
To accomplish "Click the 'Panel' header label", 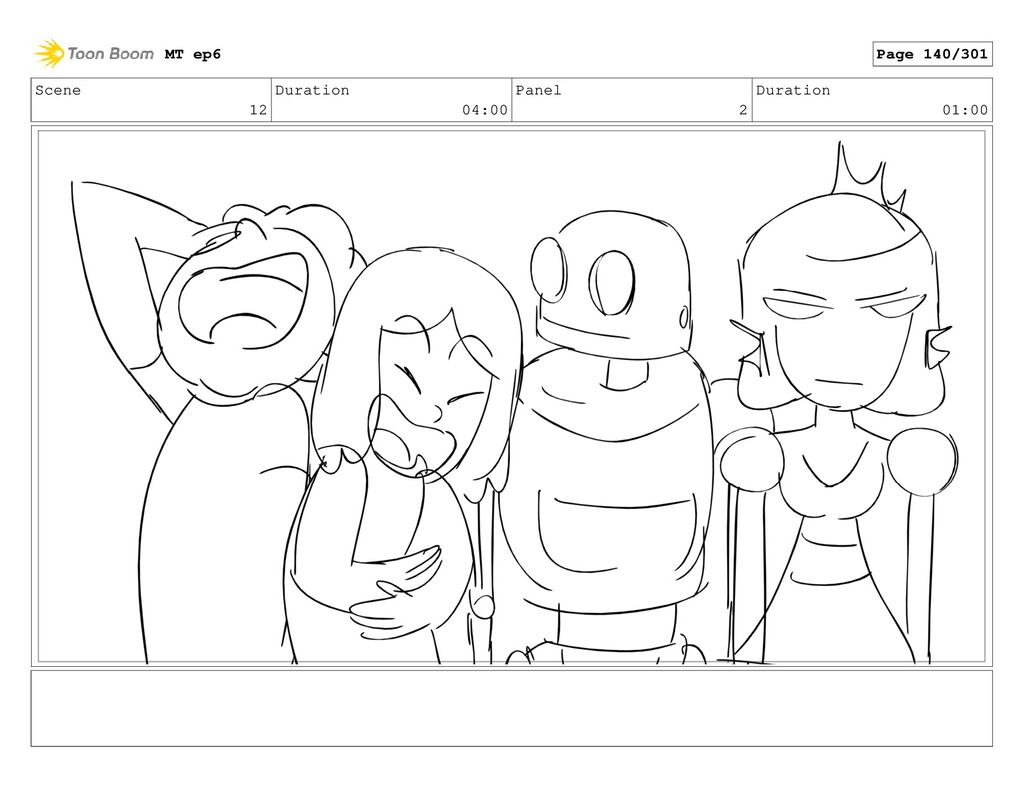I will coord(538,90).
